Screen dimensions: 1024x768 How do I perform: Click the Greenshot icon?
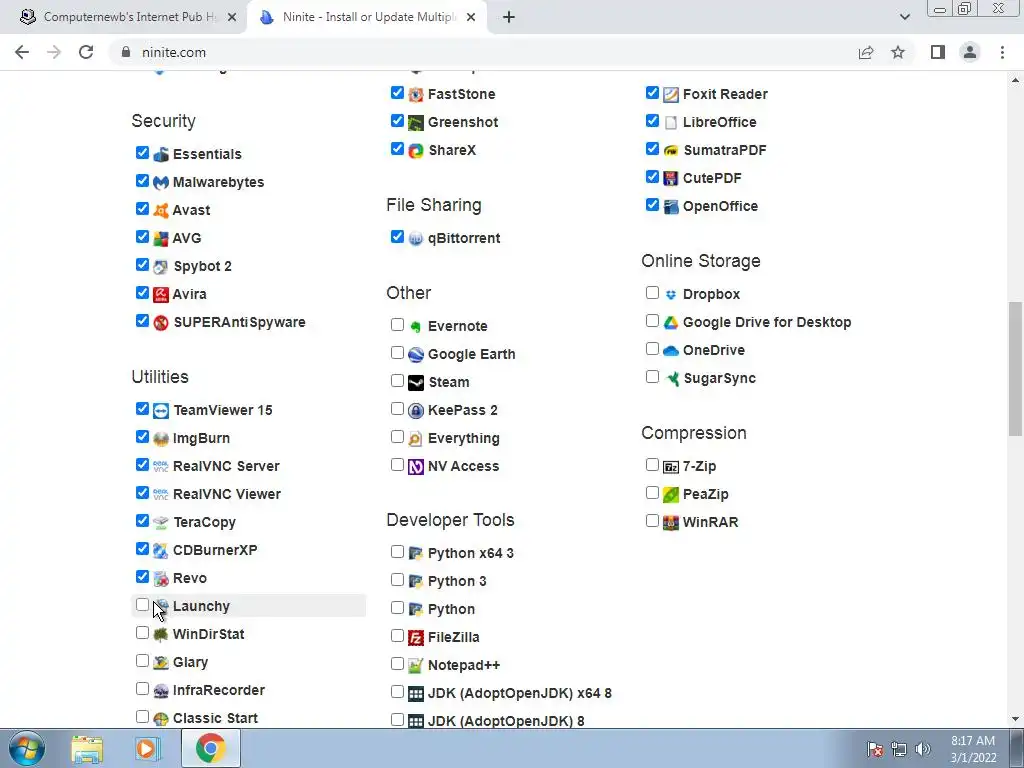[x=416, y=123]
